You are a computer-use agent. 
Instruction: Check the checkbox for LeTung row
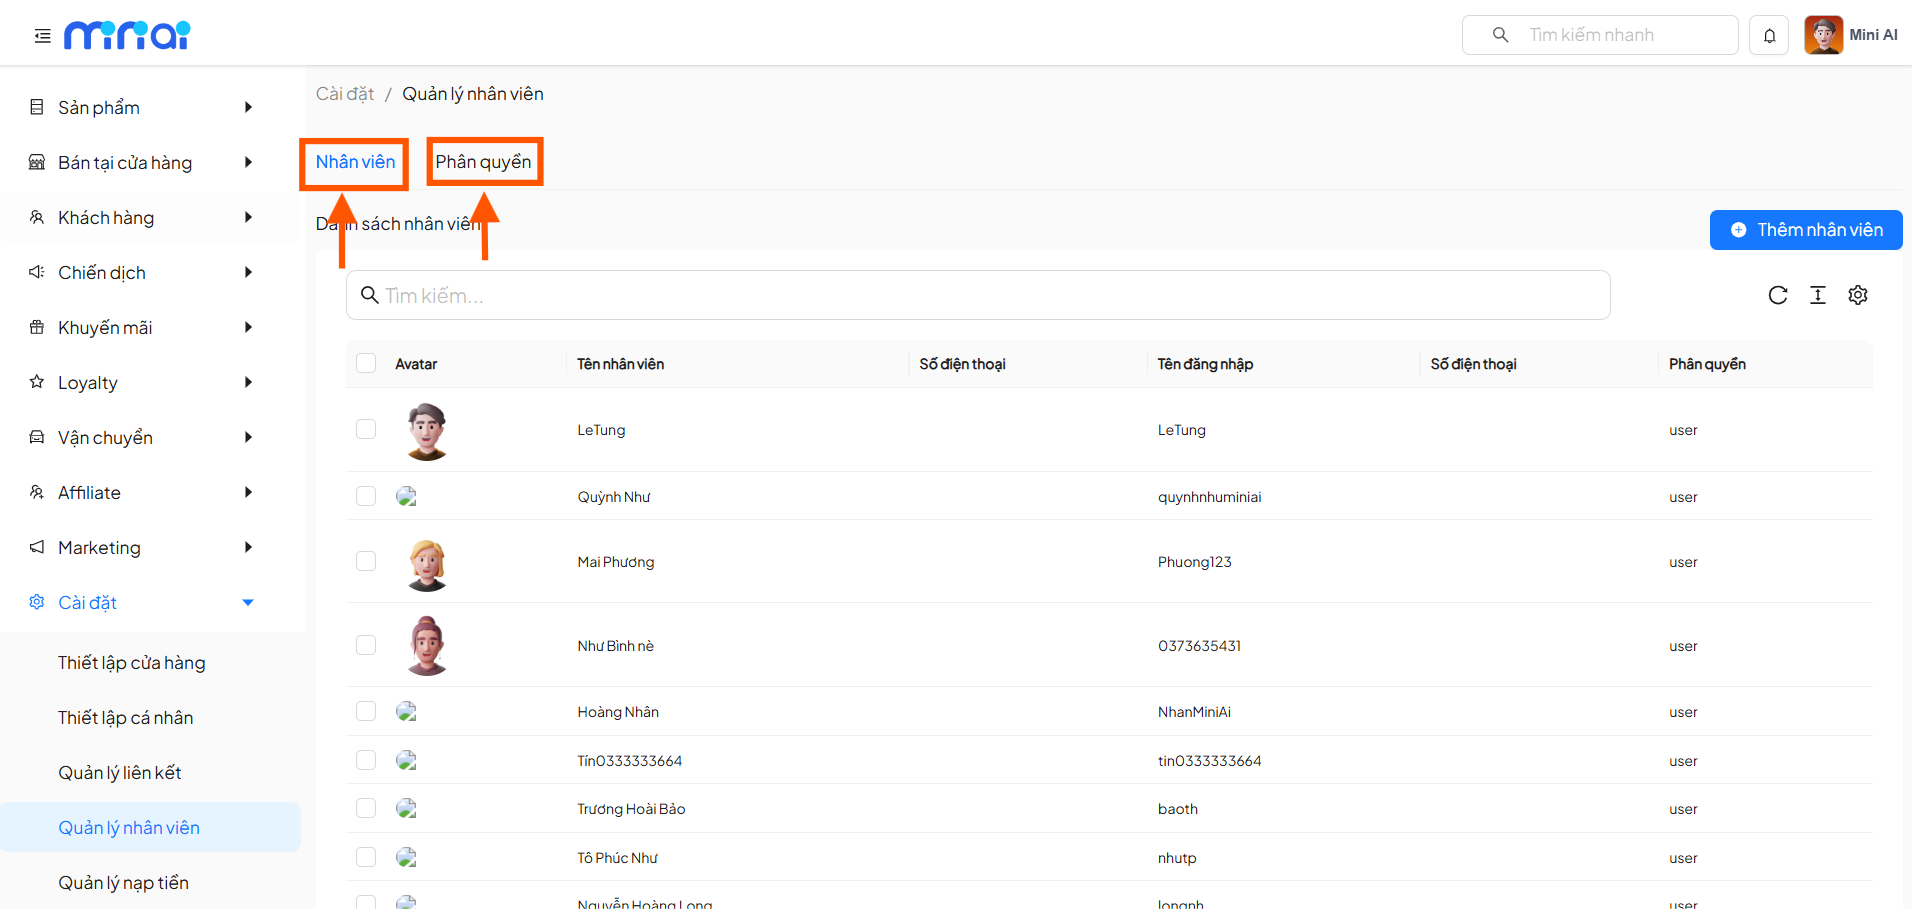click(x=365, y=428)
